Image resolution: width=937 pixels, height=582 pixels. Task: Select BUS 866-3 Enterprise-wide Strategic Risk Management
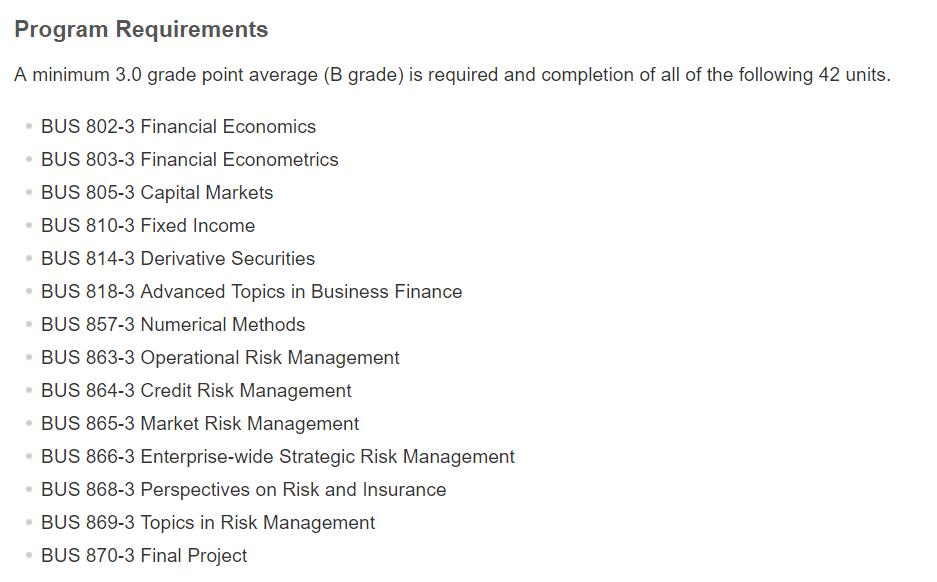(278, 457)
